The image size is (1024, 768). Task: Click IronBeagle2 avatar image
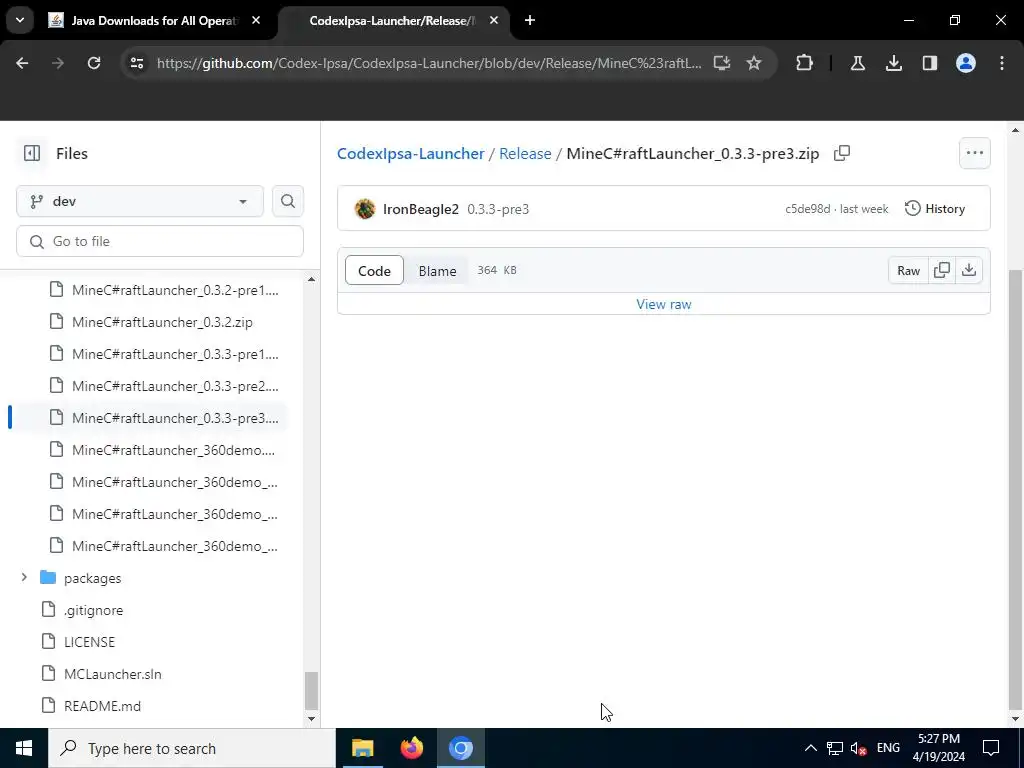click(x=365, y=209)
